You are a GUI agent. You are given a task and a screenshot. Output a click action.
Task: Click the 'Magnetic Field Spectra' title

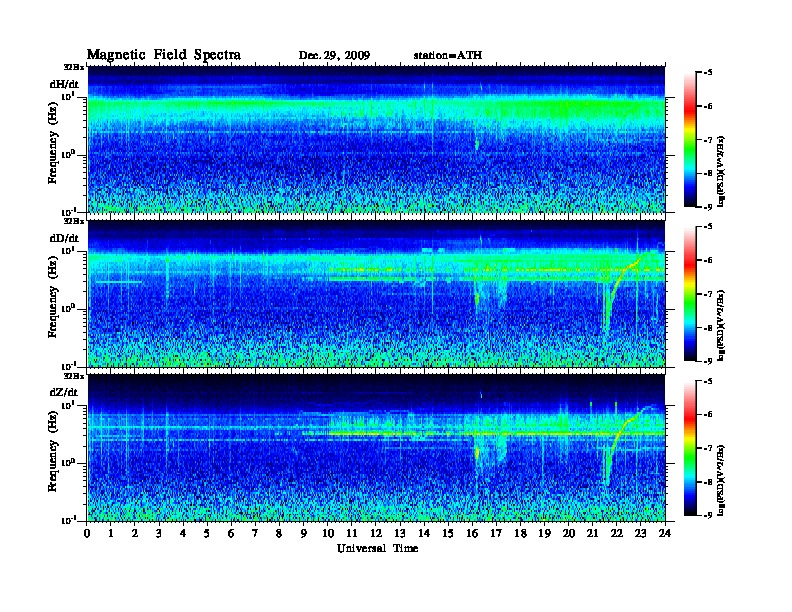pyautogui.click(x=164, y=55)
